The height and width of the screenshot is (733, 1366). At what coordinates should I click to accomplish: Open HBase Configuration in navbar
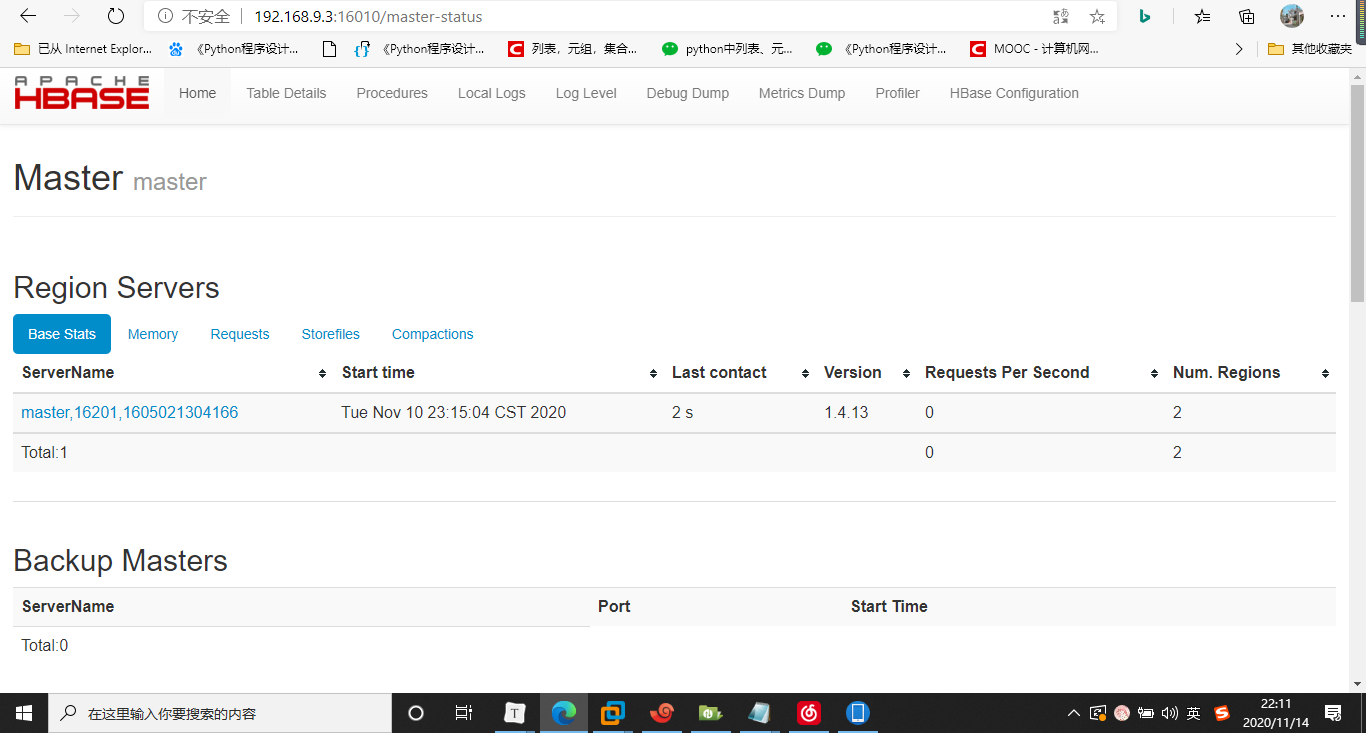coord(1014,93)
